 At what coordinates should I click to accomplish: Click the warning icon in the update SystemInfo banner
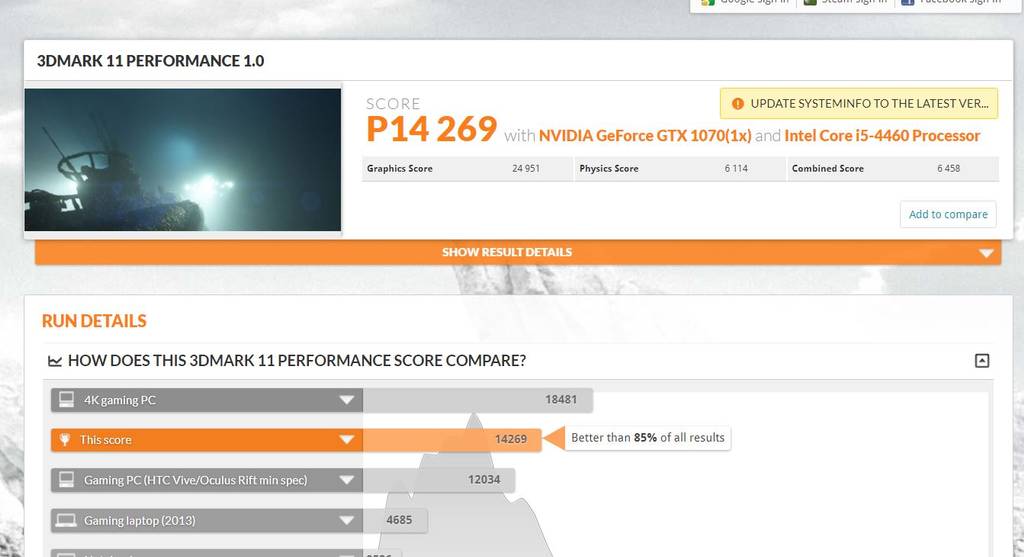click(737, 104)
